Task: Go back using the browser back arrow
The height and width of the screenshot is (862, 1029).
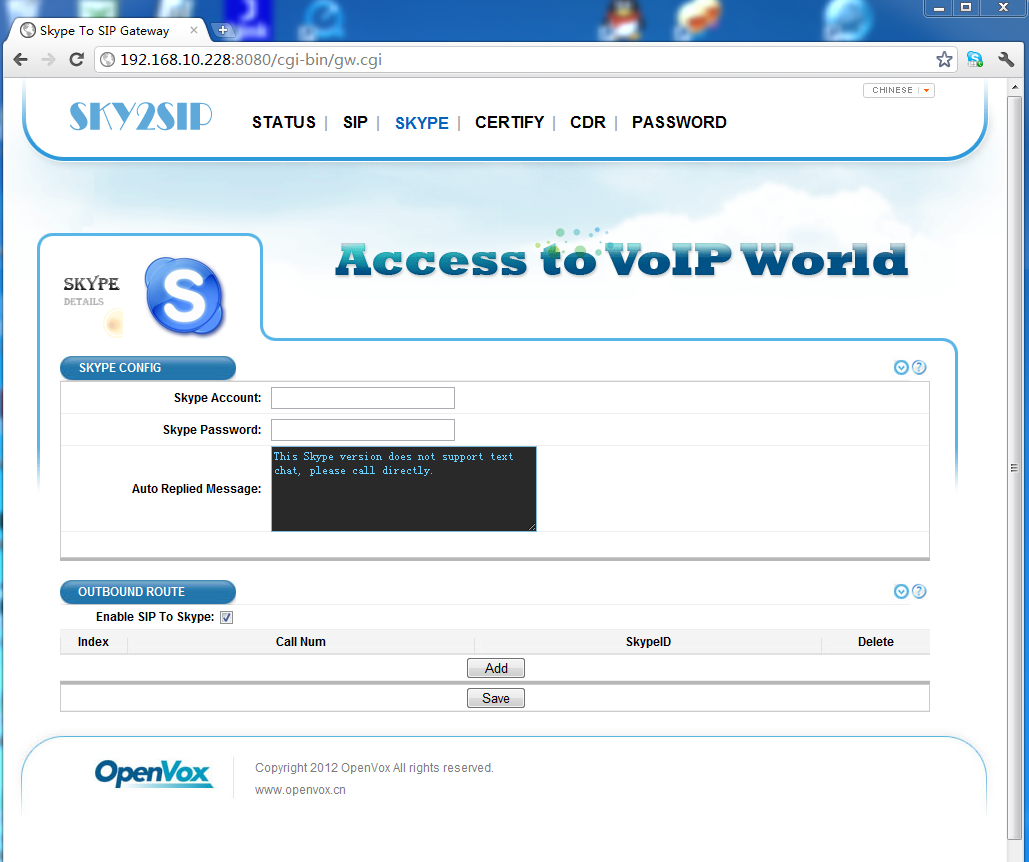Action: point(21,60)
